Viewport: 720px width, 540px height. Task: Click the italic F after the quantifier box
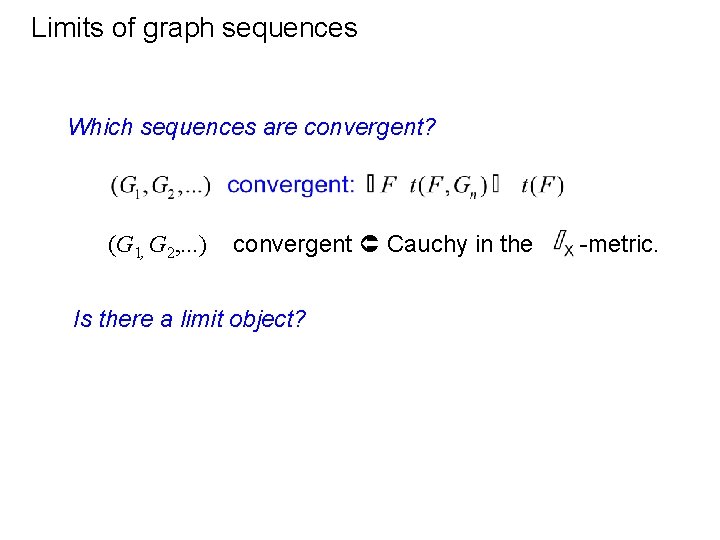(x=388, y=185)
